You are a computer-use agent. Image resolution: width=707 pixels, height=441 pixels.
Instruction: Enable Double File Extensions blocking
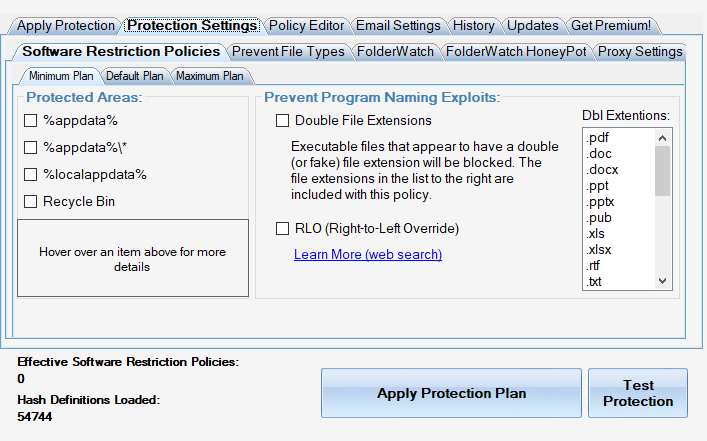[x=283, y=121]
